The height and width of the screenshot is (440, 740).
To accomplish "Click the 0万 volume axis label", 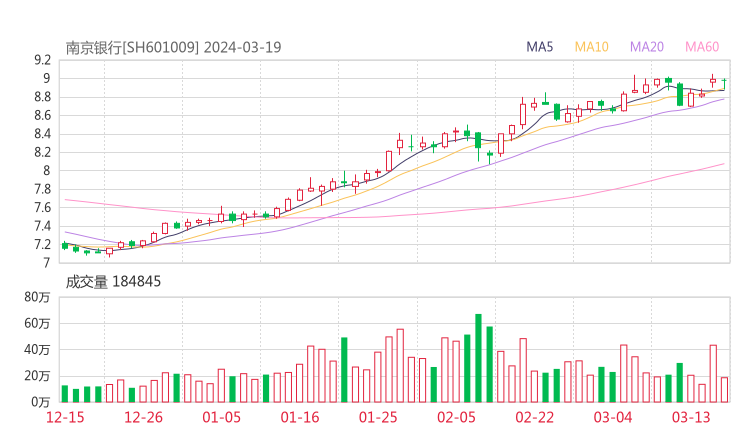I will pyautogui.click(x=41, y=402).
